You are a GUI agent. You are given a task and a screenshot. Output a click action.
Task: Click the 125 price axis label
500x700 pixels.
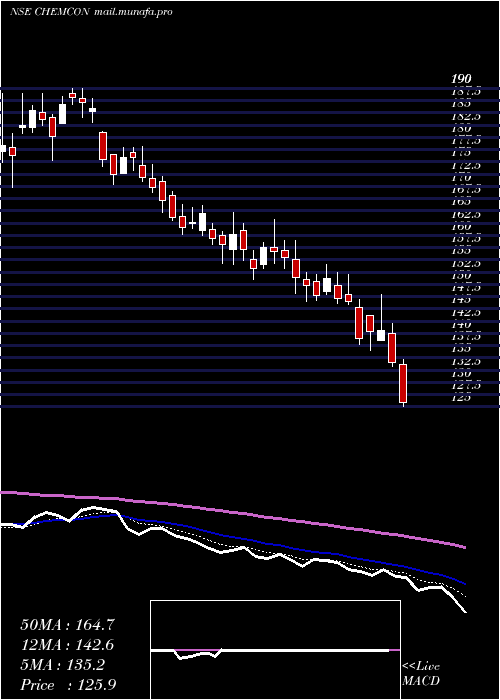(x=461, y=398)
